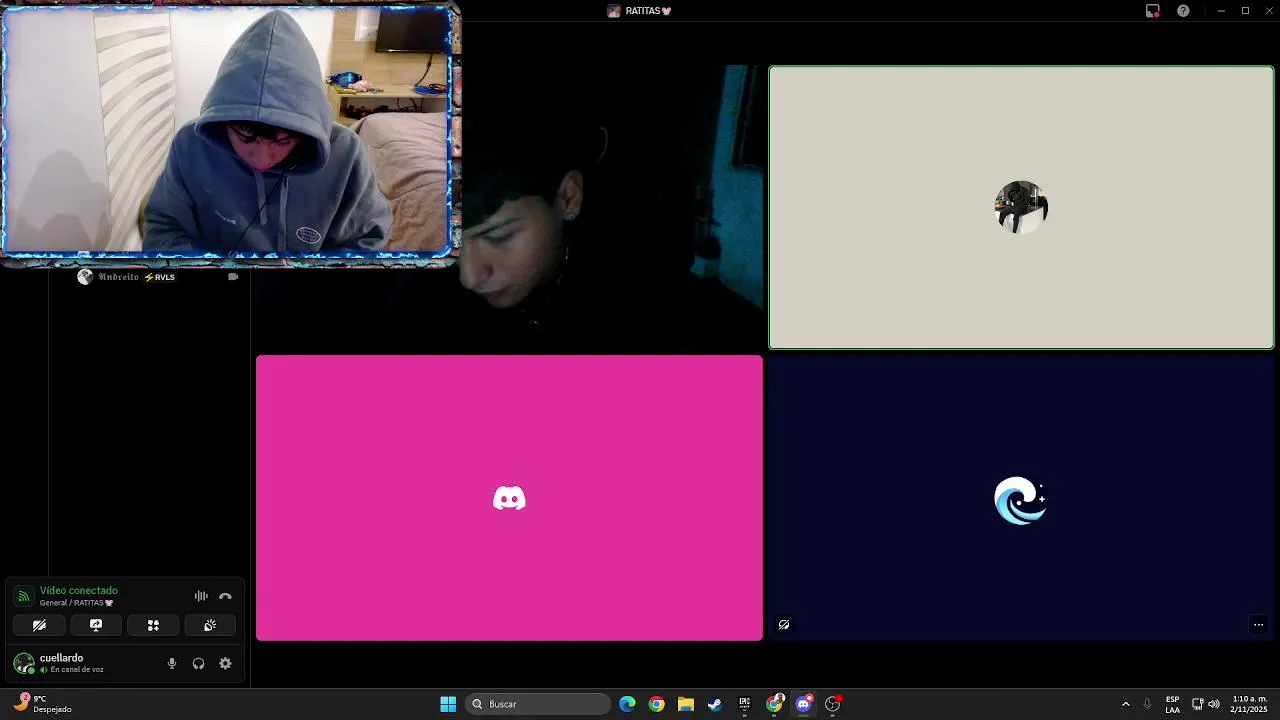Open File Explorer from taskbar
1280x720 pixels.
(685, 704)
